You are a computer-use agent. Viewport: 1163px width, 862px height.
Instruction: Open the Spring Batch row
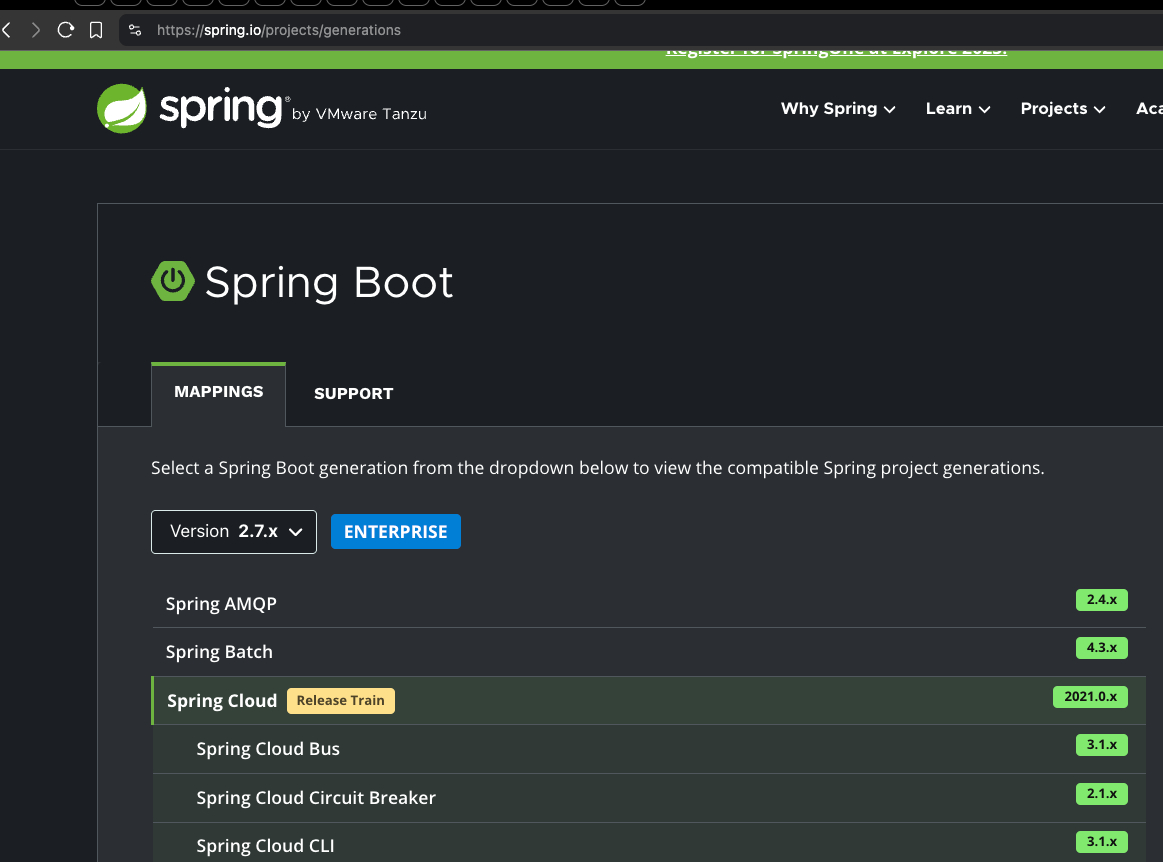pyautogui.click(x=219, y=652)
